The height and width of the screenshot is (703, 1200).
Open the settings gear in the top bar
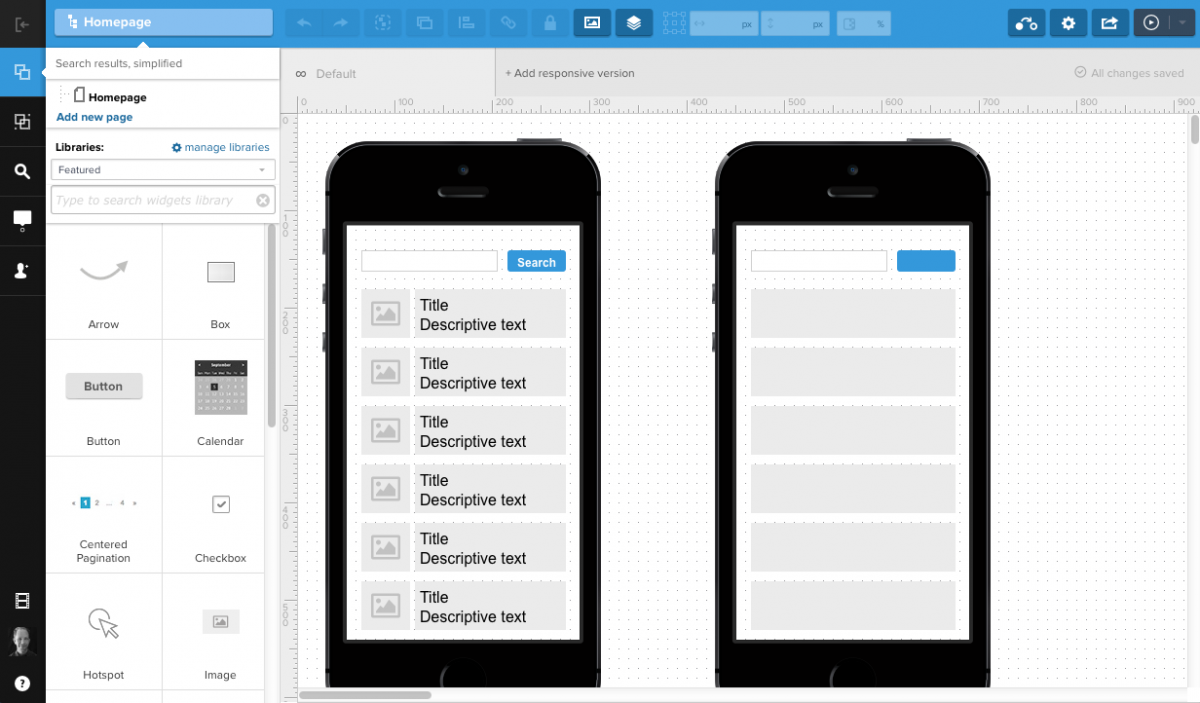pyautogui.click(x=1068, y=23)
